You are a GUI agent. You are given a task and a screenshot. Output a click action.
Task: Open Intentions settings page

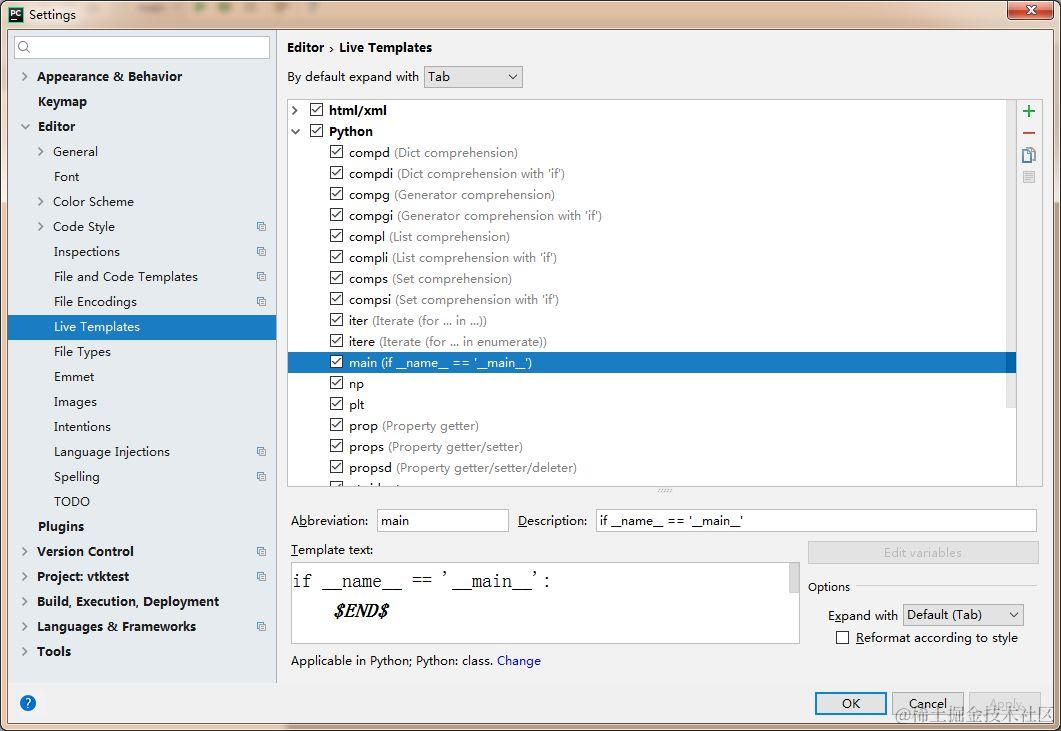pyautogui.click(x=82, y=426)
